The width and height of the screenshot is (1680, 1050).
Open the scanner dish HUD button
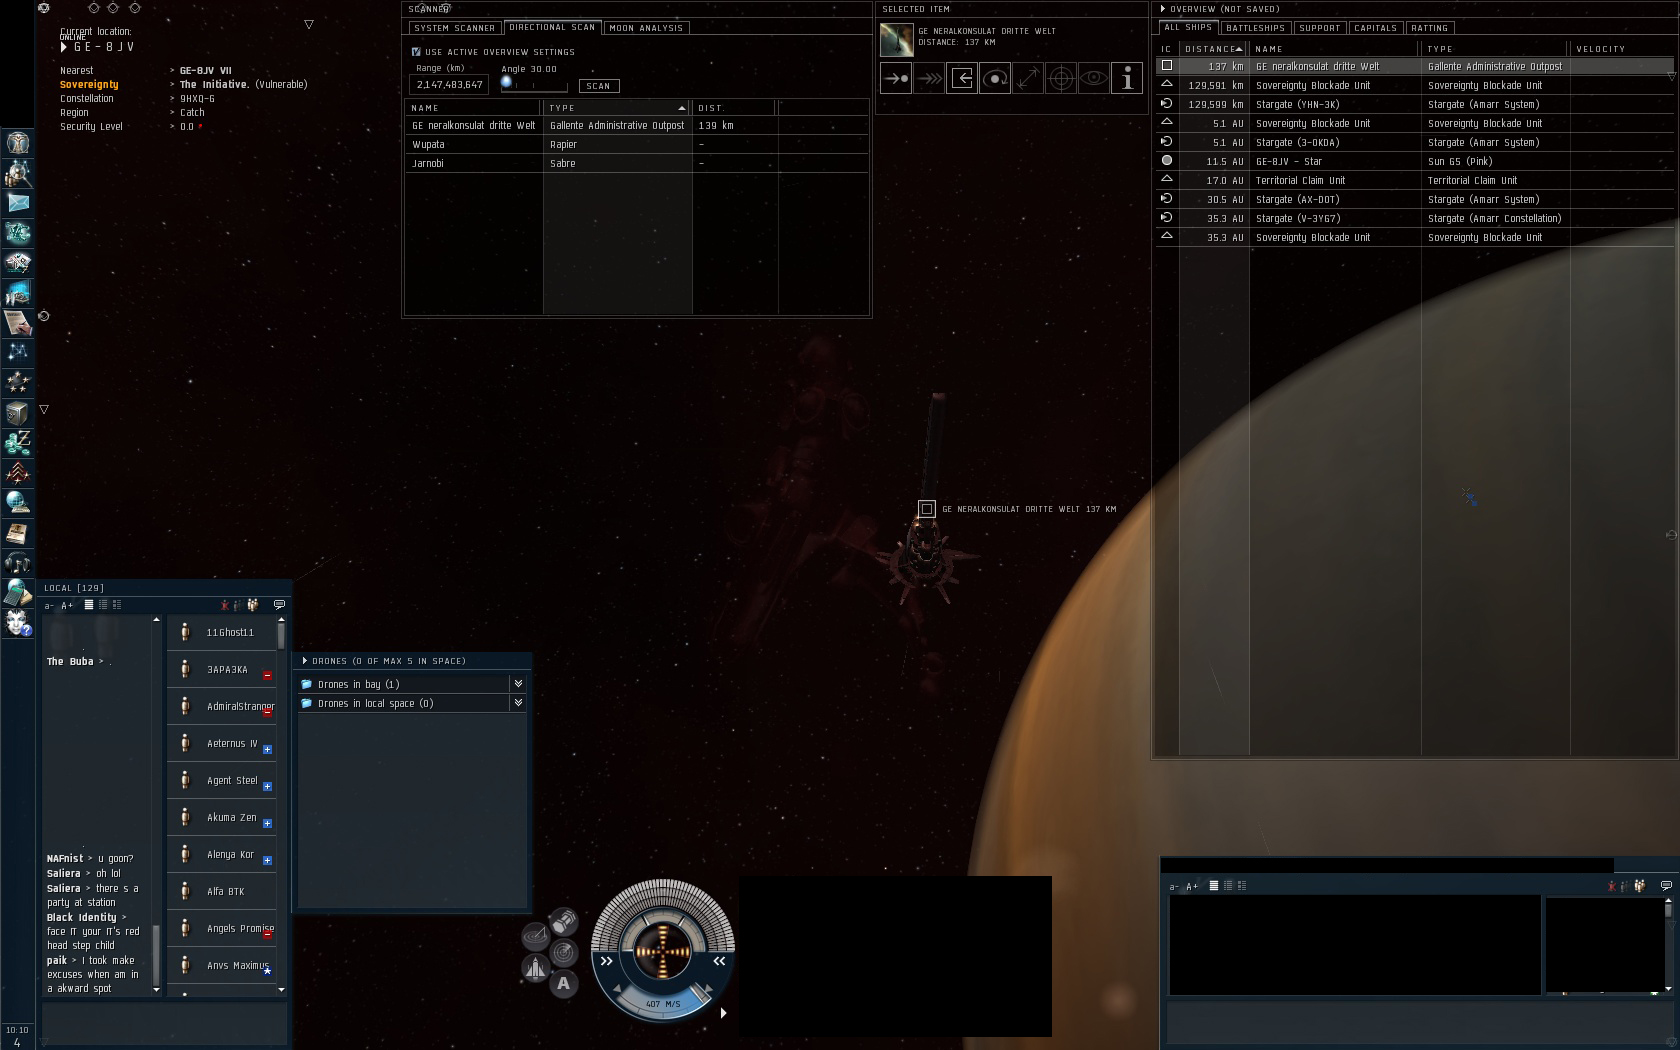click(536, 936)
